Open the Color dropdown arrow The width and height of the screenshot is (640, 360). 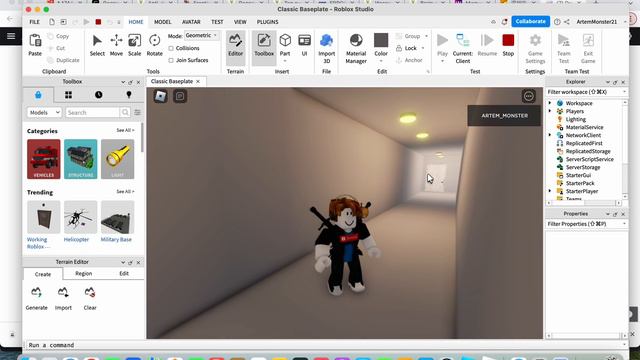coord(381,61)
